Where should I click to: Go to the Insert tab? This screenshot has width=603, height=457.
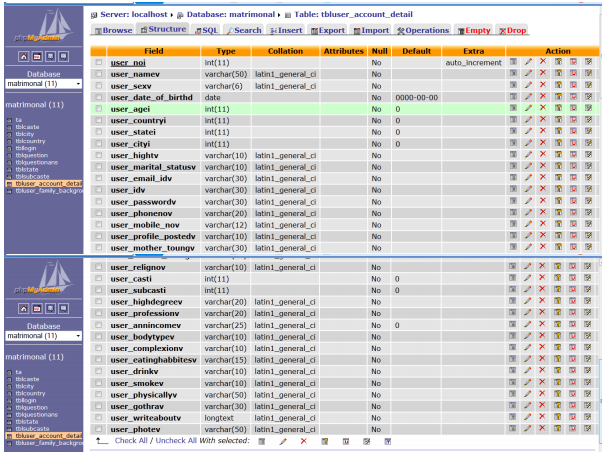(x=287, y=30)
